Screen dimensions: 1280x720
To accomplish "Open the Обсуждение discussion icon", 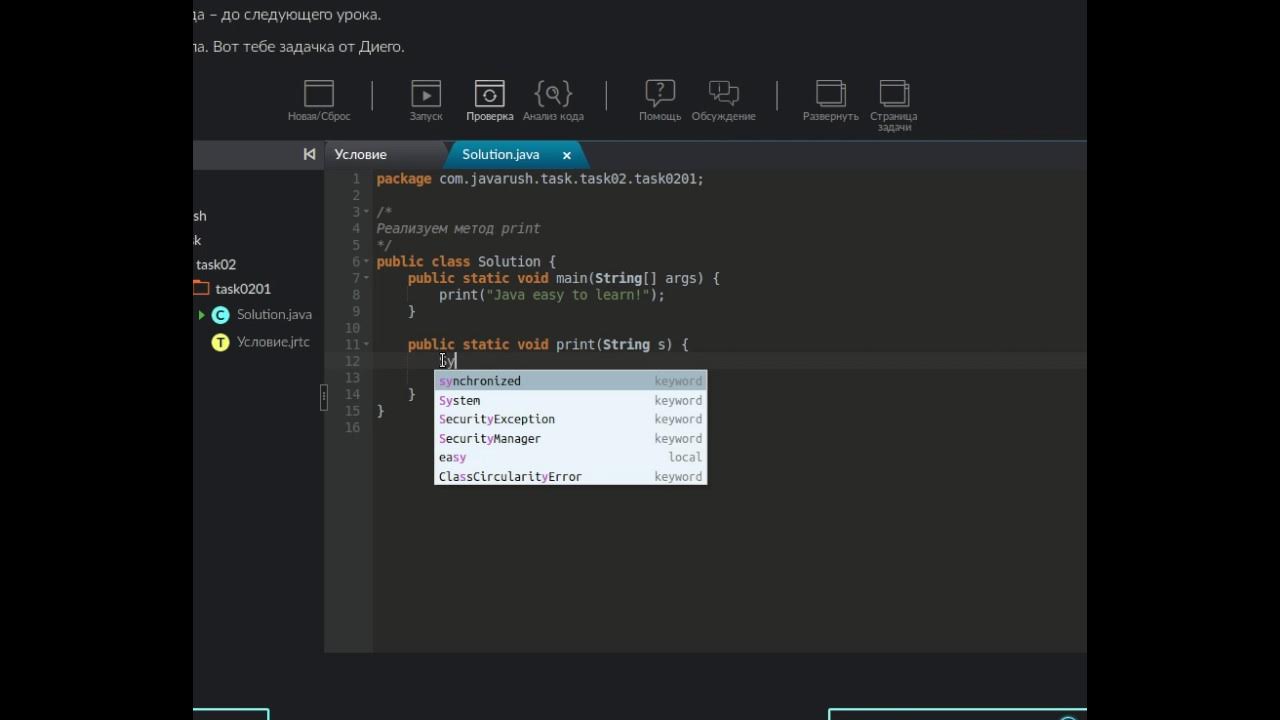I will tap(723, 94).
